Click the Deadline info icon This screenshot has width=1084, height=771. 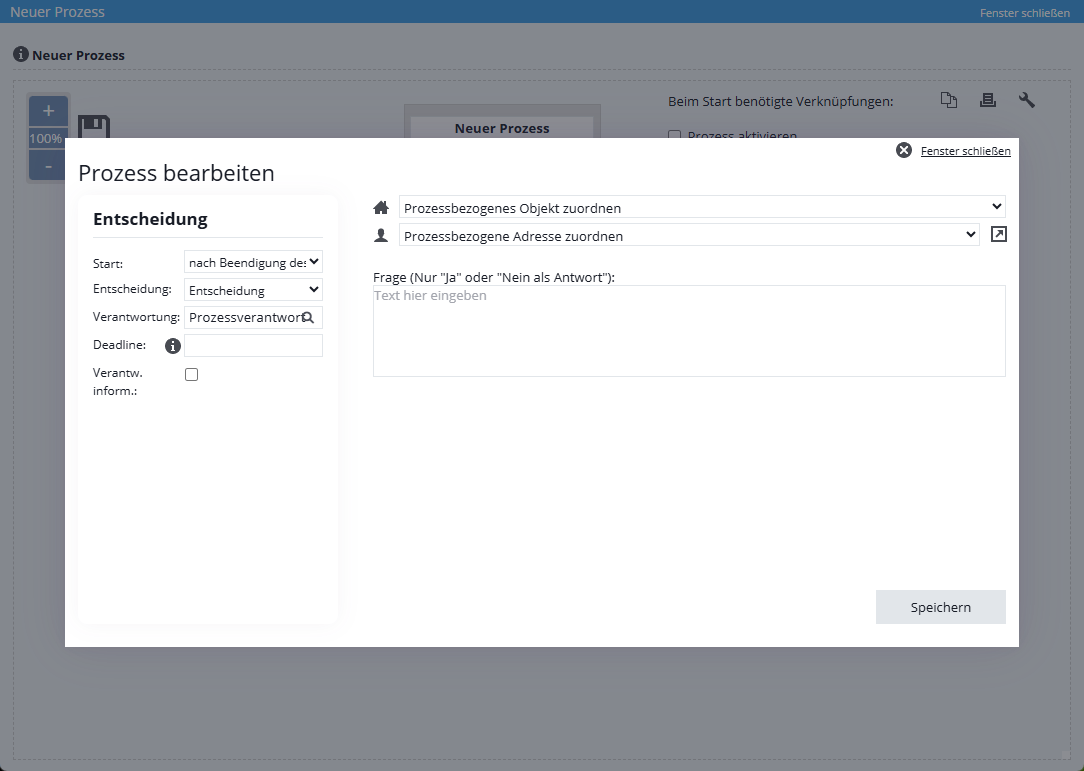pyautogui.click(x=172, y=346)
